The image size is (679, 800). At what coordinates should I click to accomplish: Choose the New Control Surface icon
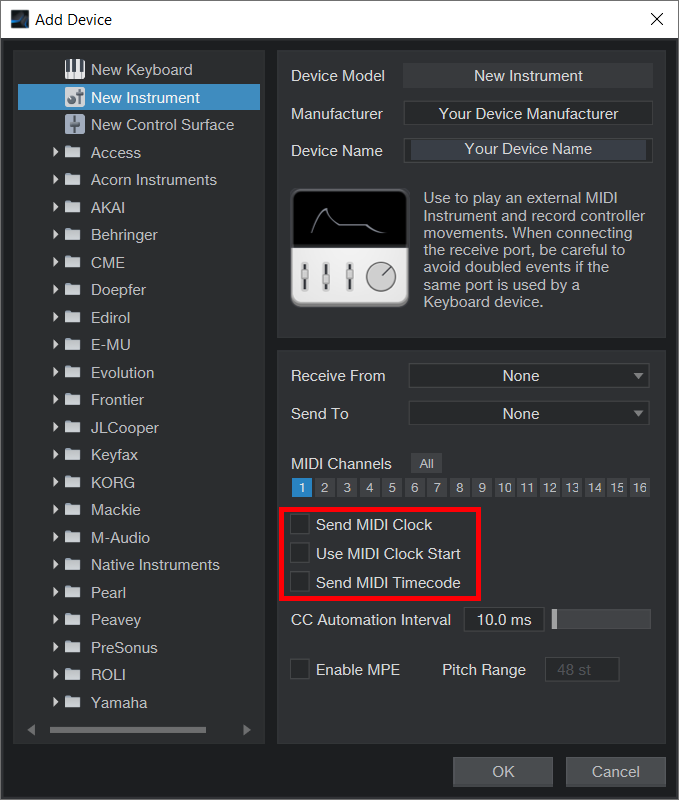[75, 125]
